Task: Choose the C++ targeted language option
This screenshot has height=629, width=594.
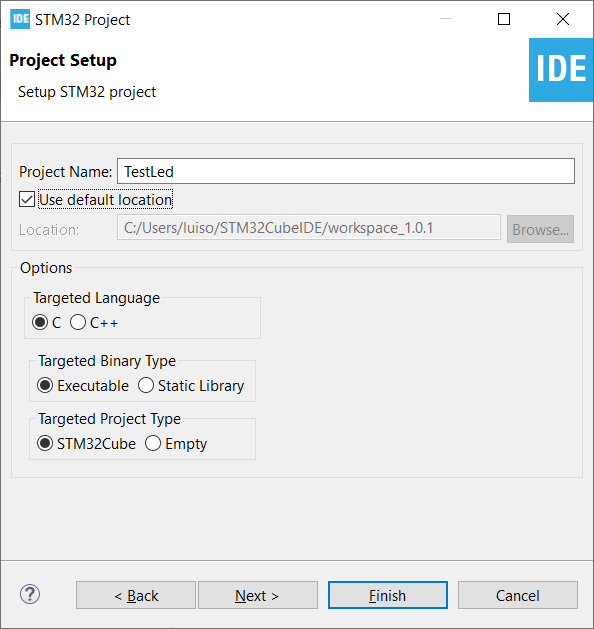Action: 78,323
